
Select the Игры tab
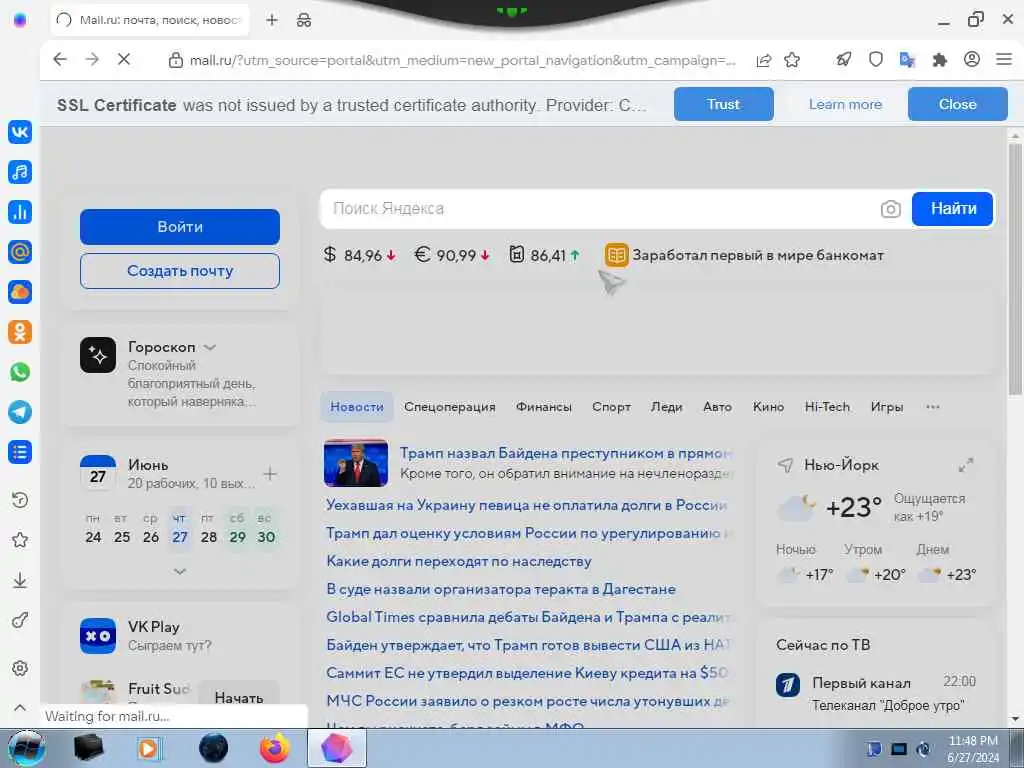pos(886,407)
